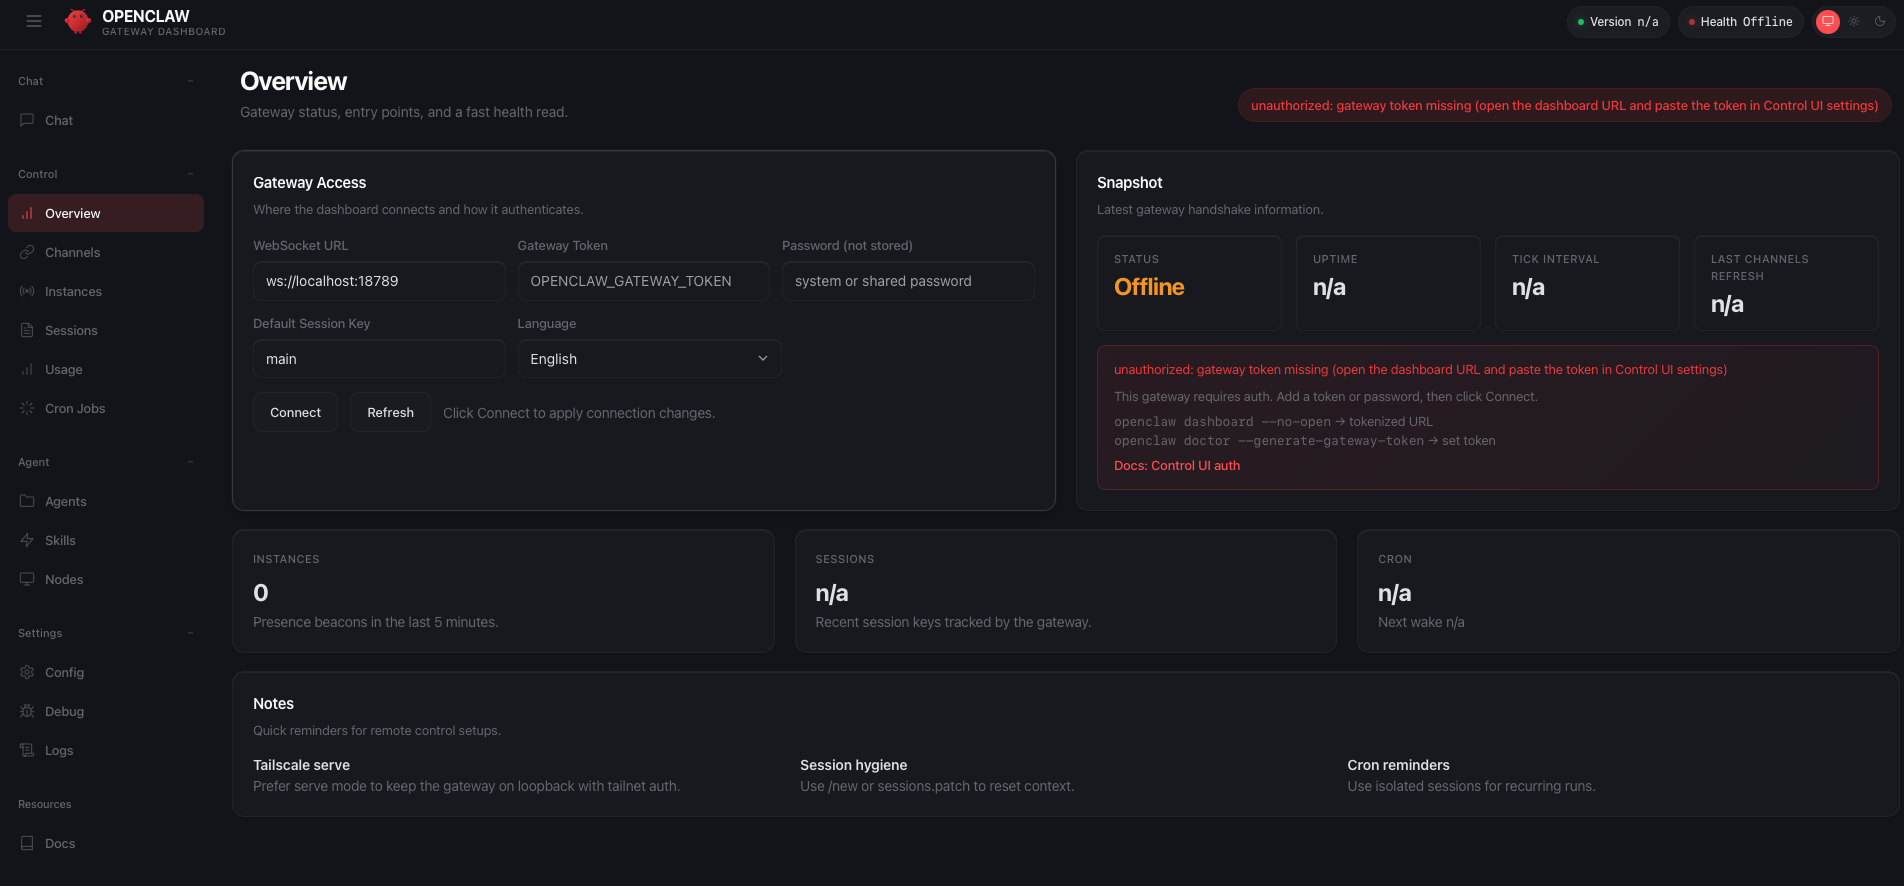Click the WebSocket URL input field
This screenshot has width=1904, height=886.
[379, 281]
